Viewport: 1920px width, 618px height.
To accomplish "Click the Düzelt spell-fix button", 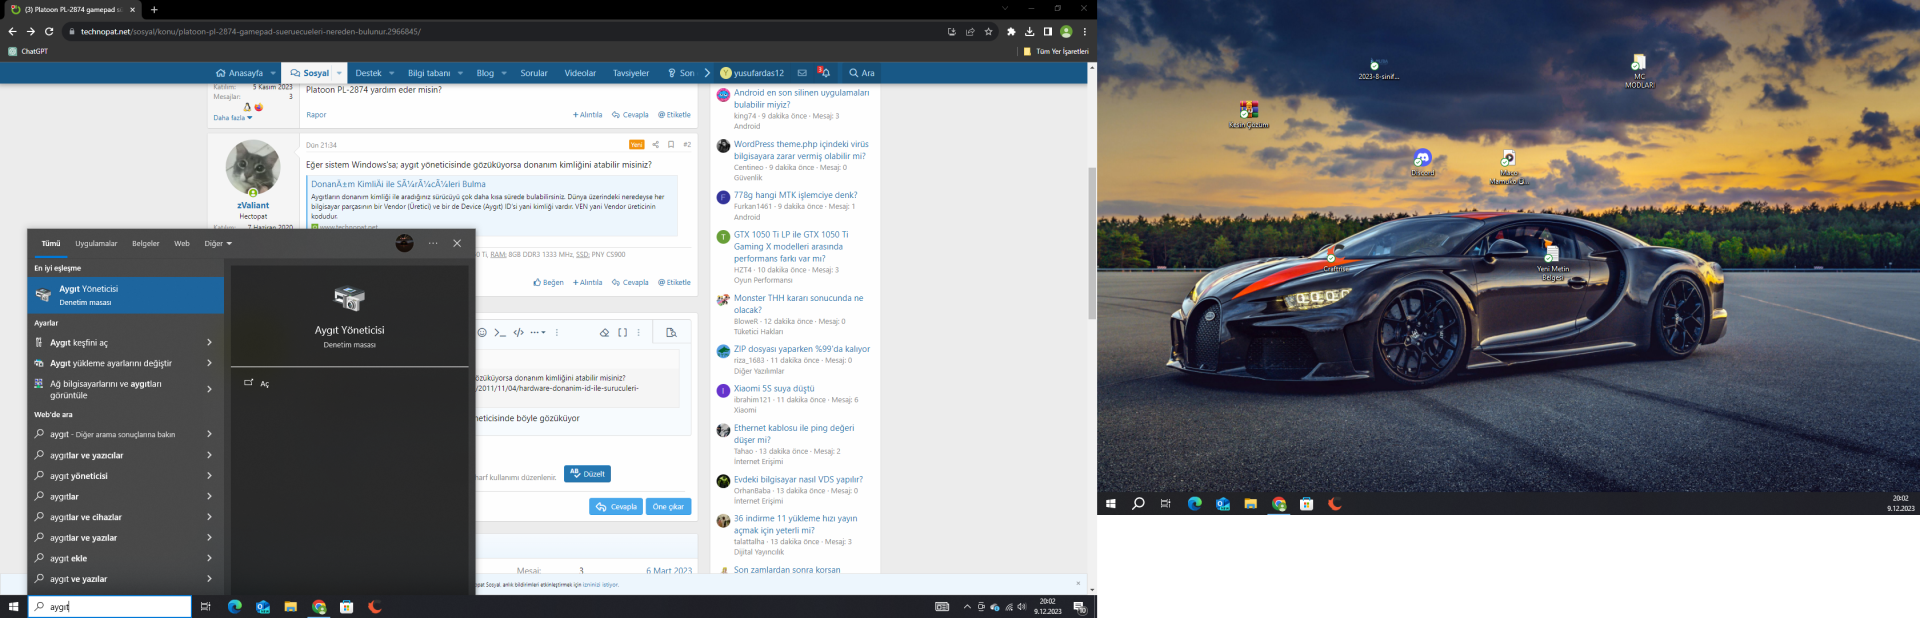I will point(587,474).
